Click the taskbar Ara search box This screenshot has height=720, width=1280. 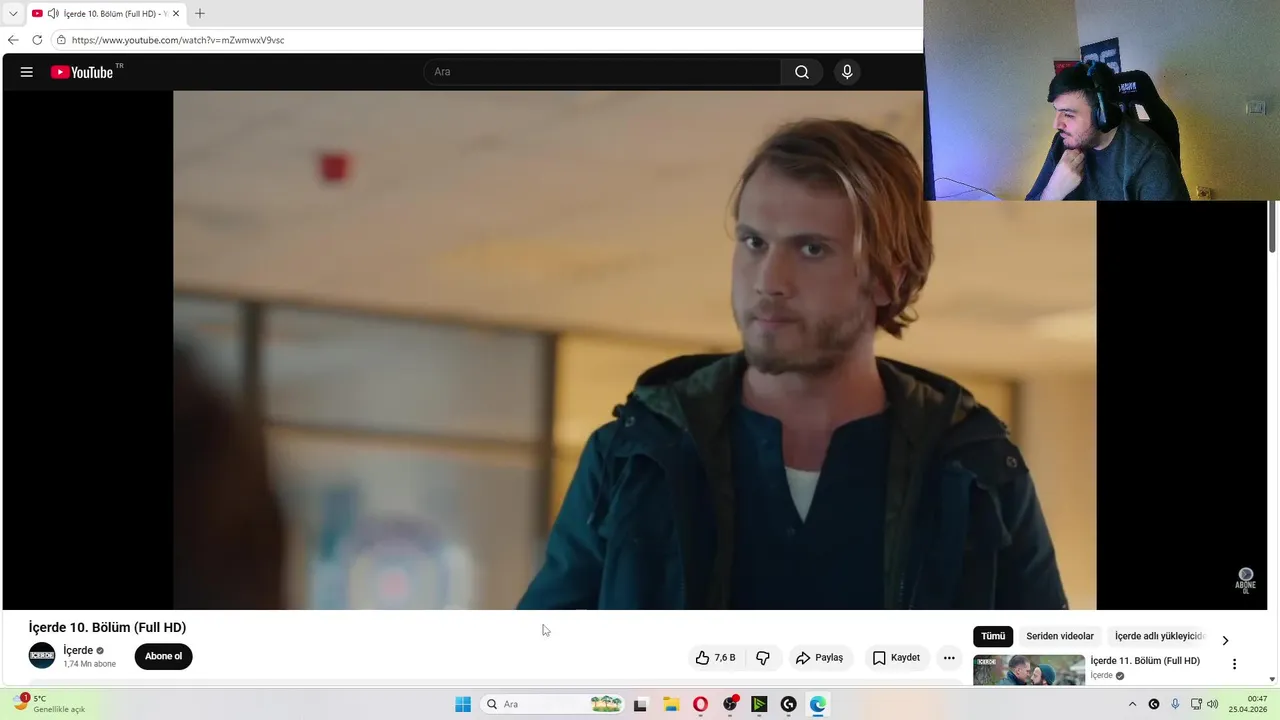[x=553, y=704]
